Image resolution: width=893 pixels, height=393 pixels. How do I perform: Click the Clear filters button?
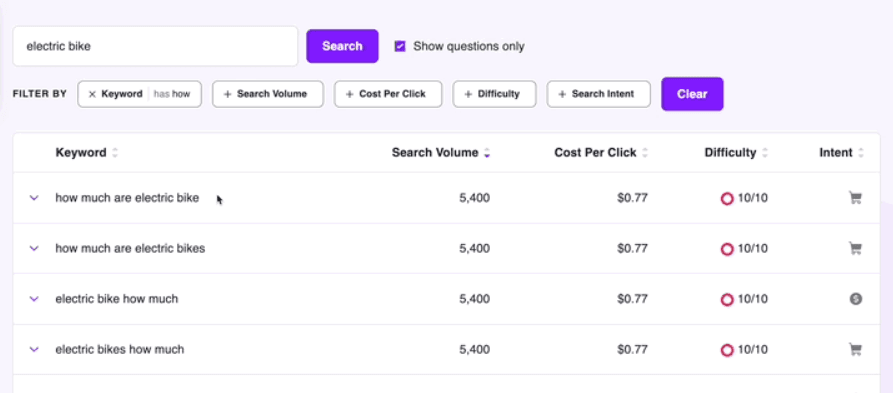click(692, 94)
